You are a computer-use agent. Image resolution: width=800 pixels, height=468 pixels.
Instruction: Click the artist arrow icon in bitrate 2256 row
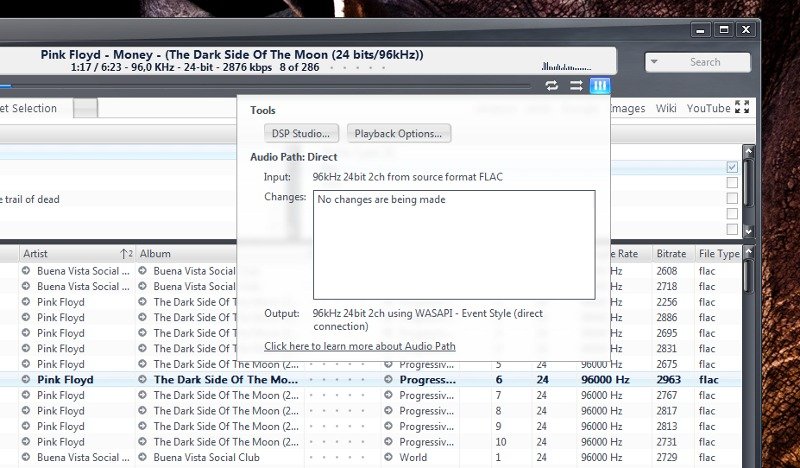click(x=26, y=302)
